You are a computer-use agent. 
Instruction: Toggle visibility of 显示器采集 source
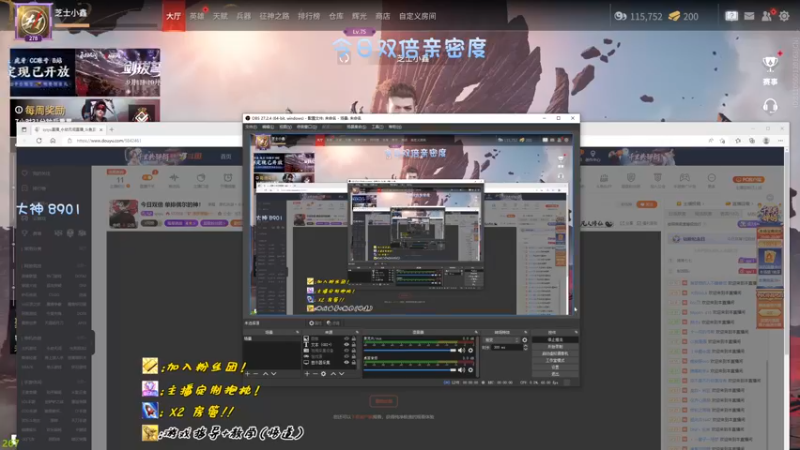pos(346,362)
